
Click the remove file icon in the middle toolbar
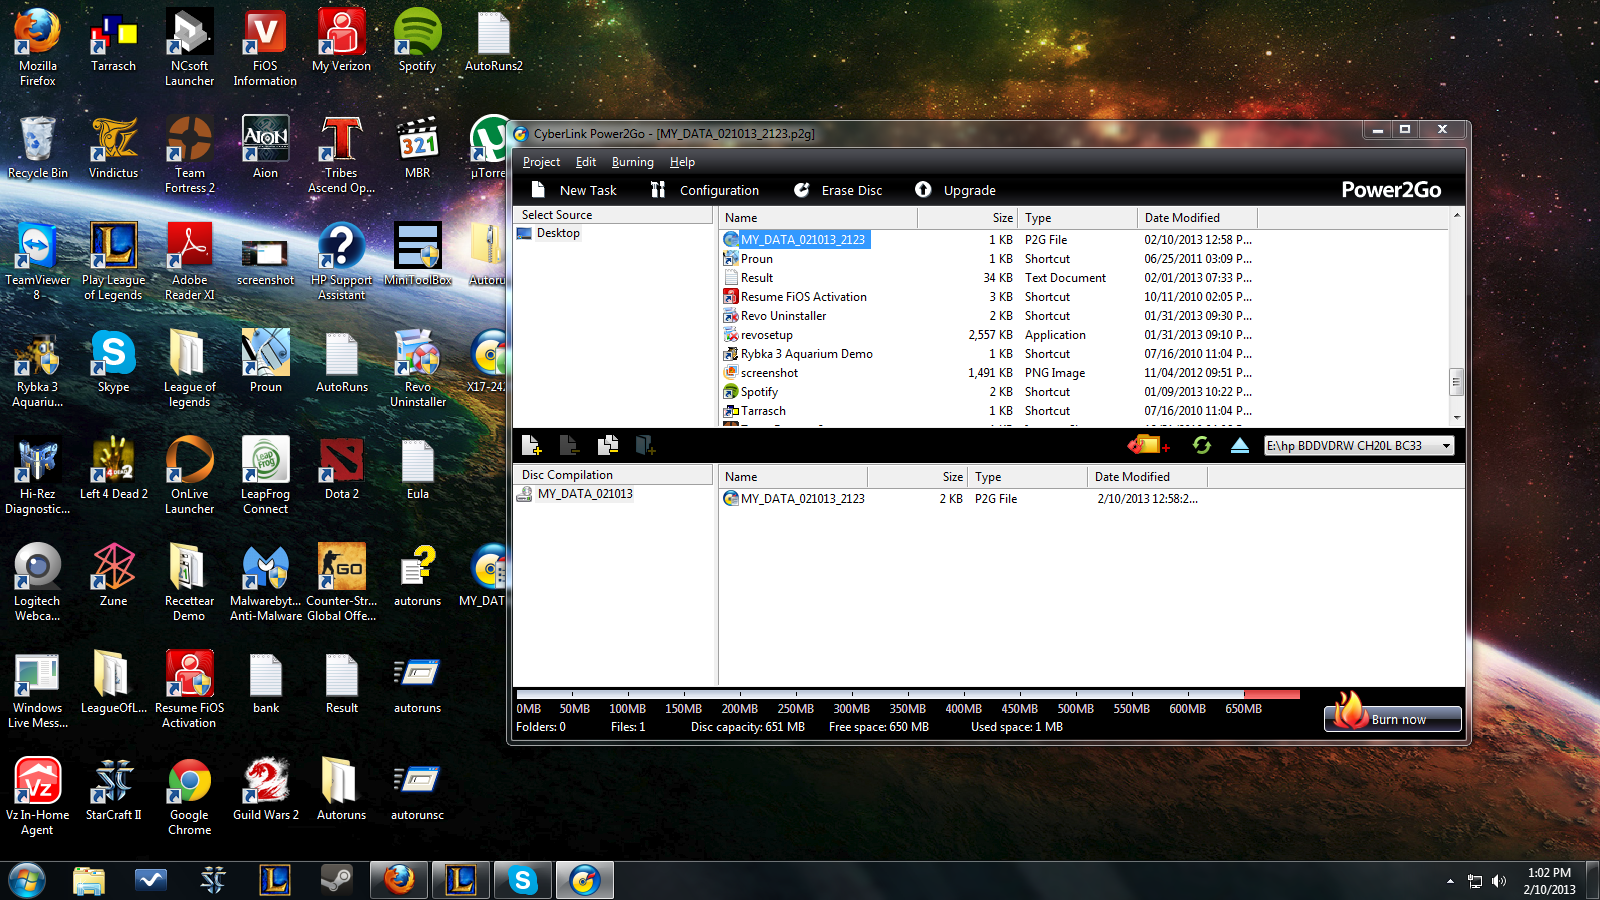tap(569, 445)
